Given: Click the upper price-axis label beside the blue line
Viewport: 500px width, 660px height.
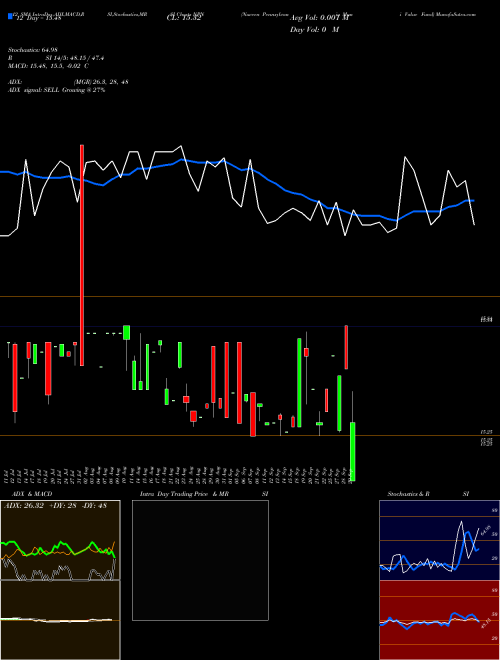Looking at the screenshot, I should (x=487, y=320).
